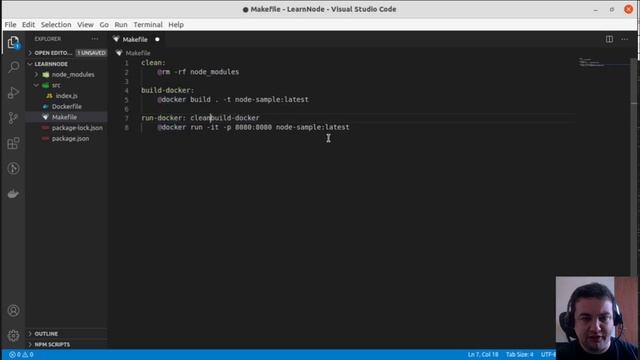Open the Search view icon
640x360 pixels.
click(x=13, y=67)
